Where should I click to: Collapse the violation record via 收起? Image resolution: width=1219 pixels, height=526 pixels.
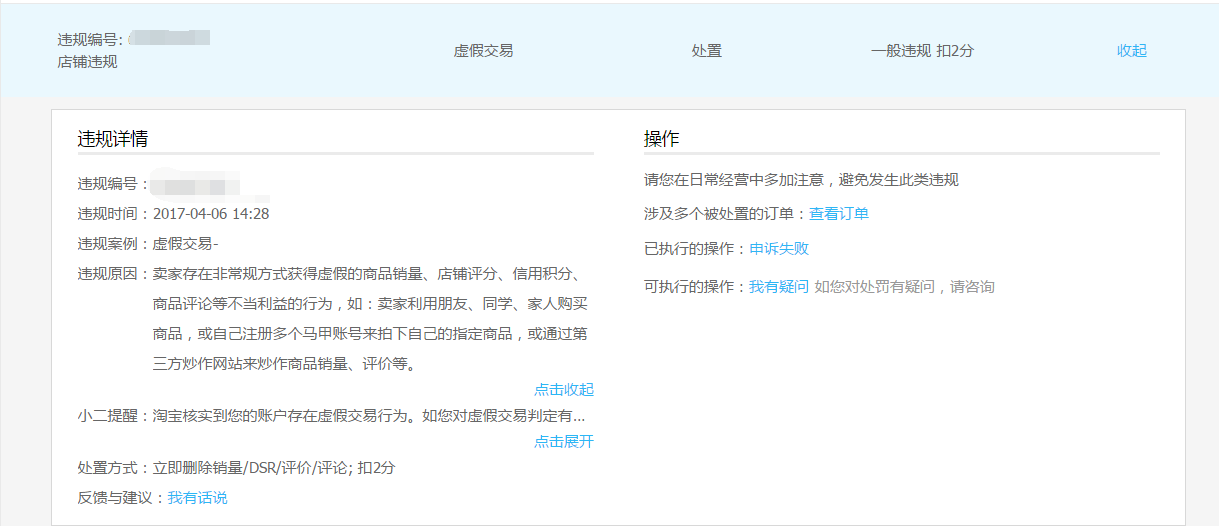1131,51
